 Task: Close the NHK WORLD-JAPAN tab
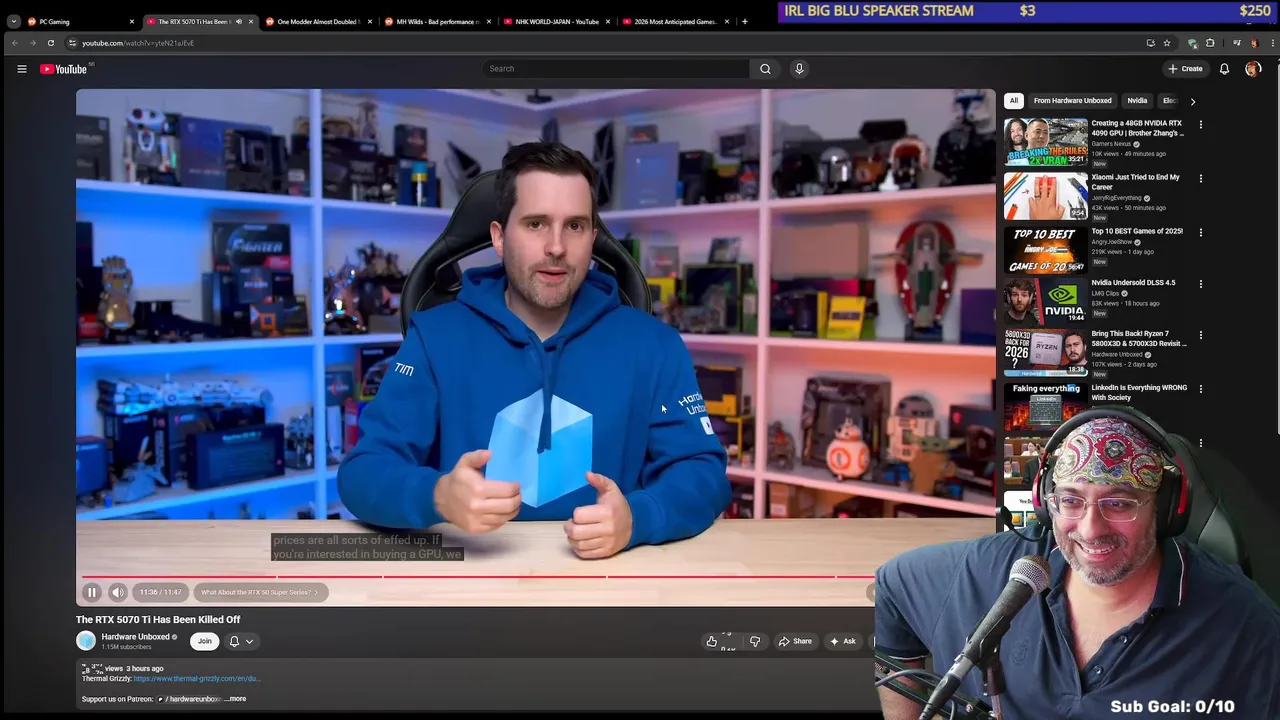[x=608, y=21]
